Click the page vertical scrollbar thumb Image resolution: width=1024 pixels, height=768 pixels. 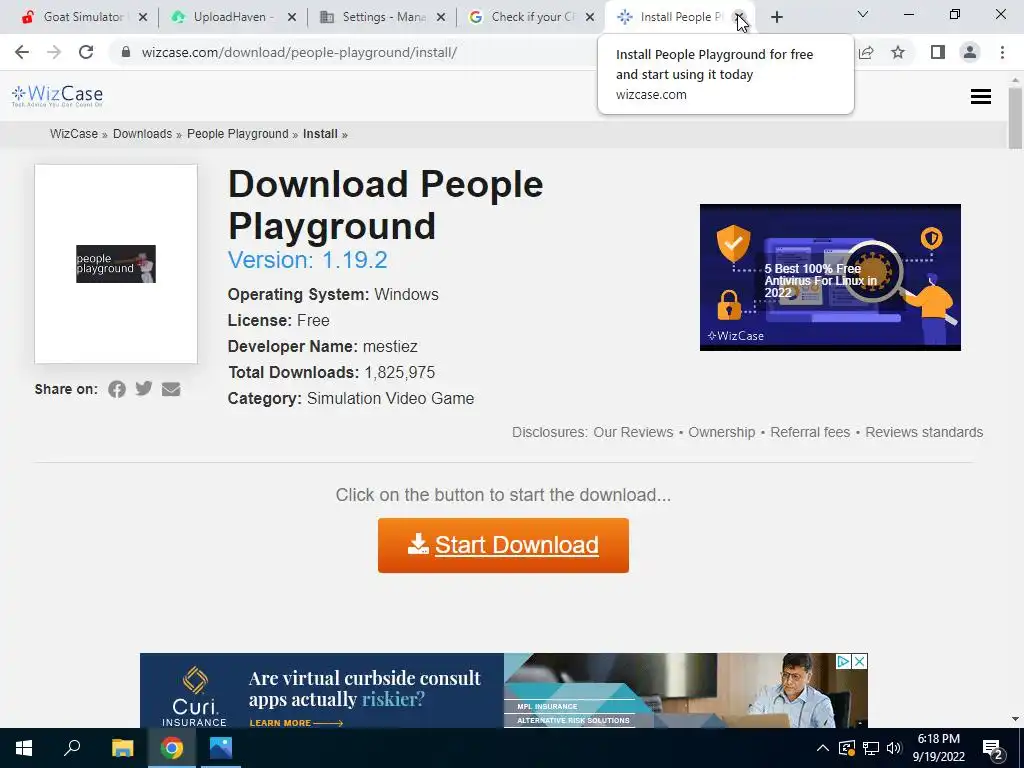[1014, 118]
